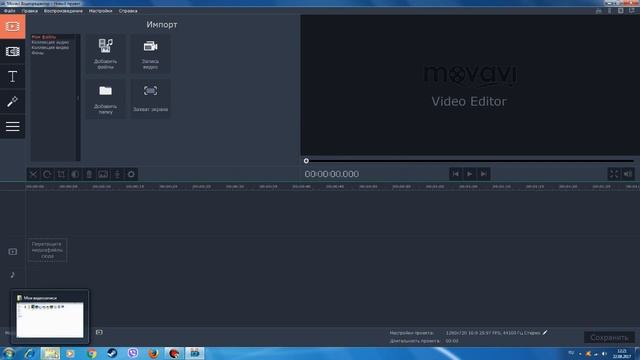
Task: Click Запись видео to record video
Action: tap(150, 54)
